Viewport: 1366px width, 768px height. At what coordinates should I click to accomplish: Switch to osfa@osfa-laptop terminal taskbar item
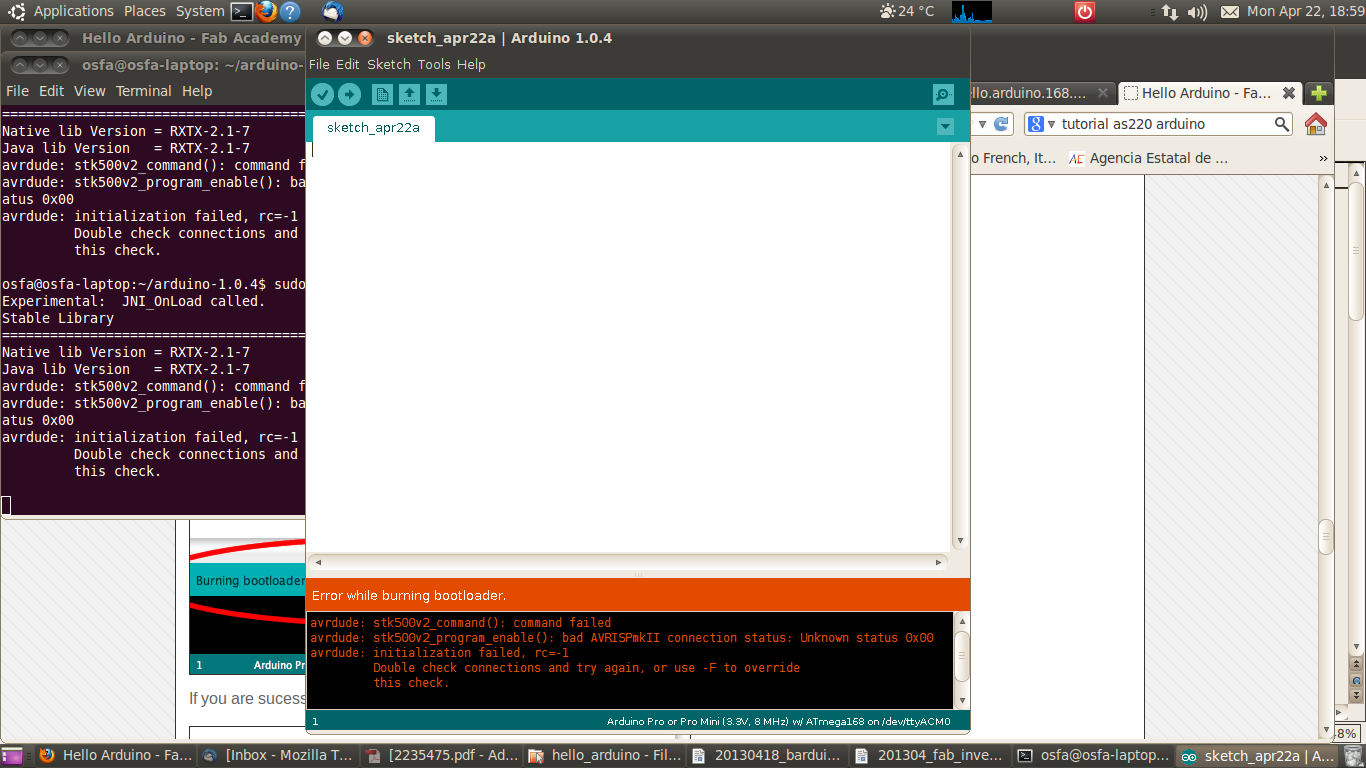tap(1093, 755)
